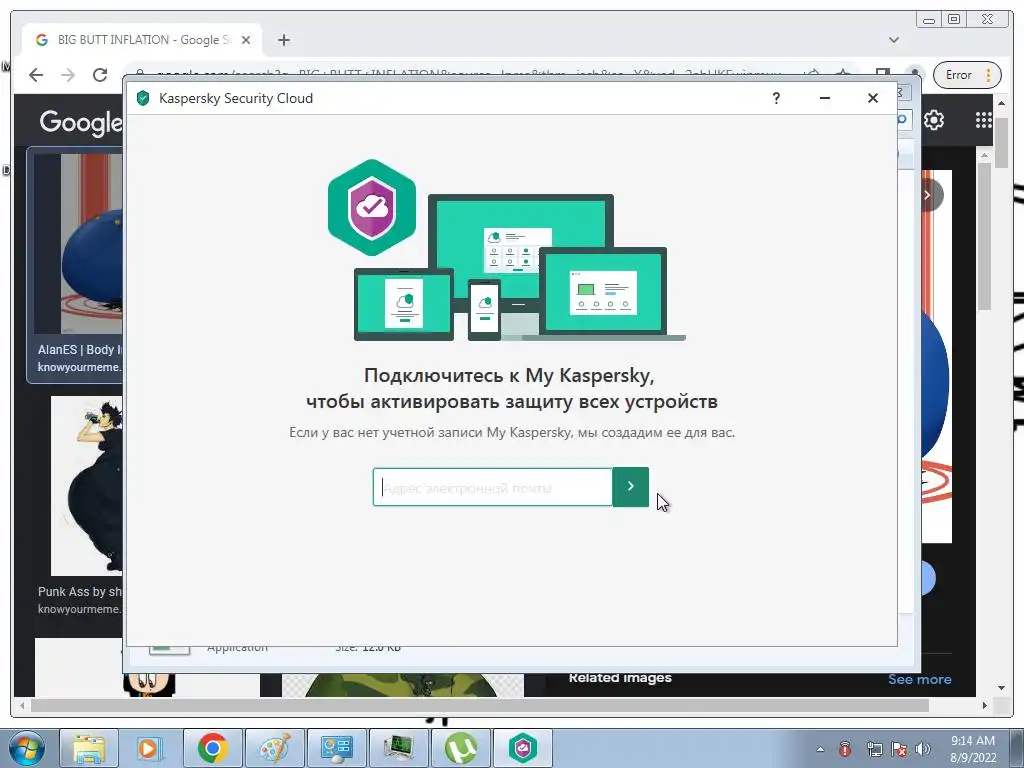Minimize the Kaspersky Security Cloud window

tap(825, 98)
